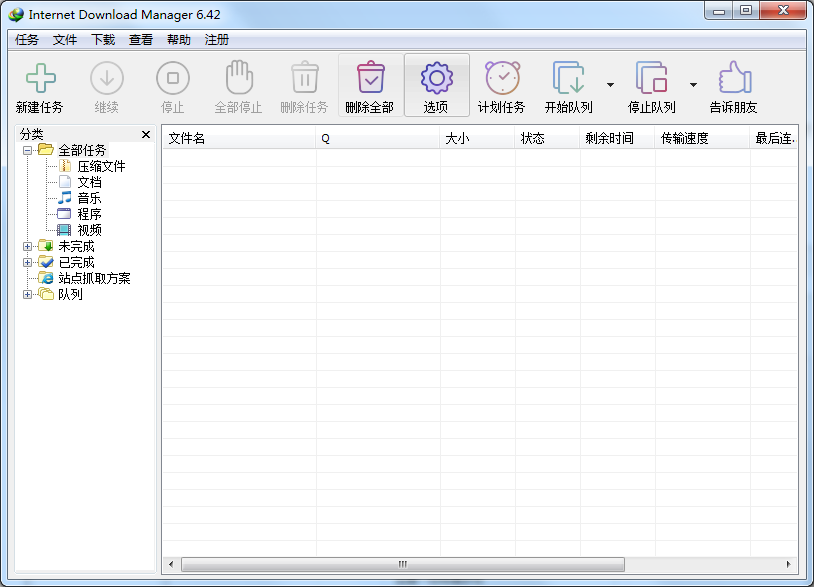This screenshot has height=587, width=814.
Task: Click the 新建任务 (new task) plus icon
Action: 40,78
